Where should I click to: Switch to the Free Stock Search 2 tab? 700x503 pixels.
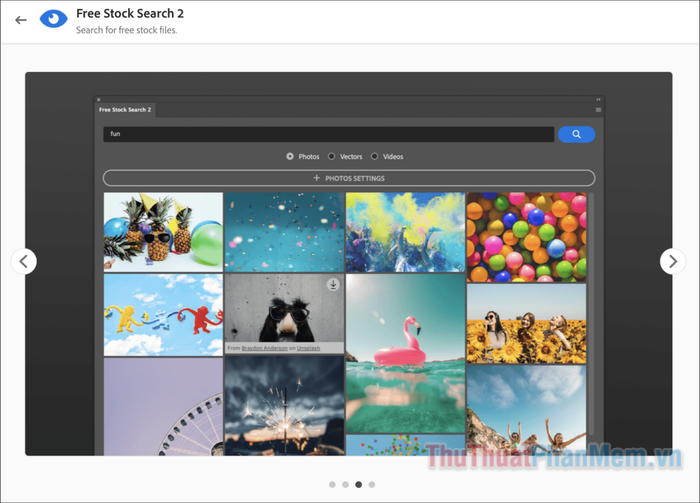125,110
